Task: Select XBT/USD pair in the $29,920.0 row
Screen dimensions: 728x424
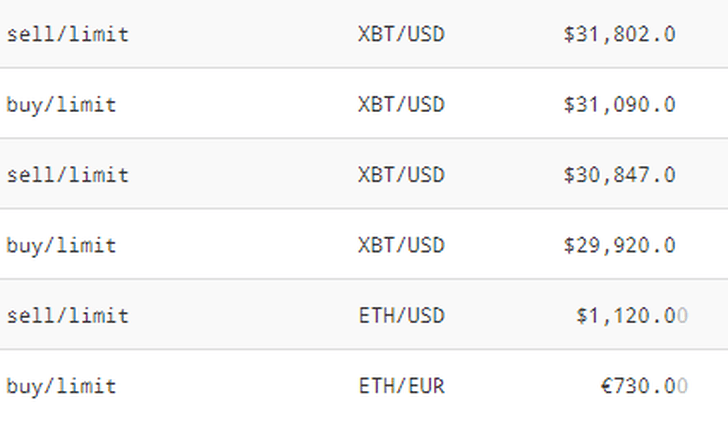Action: click(x=402, y=246)
